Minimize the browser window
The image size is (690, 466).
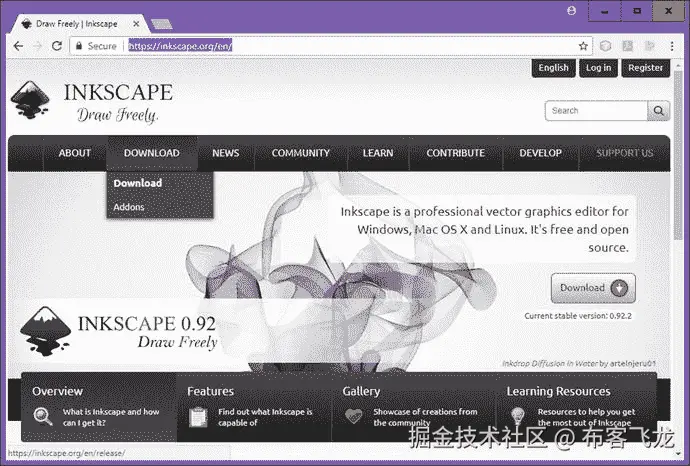coord(605,11)
